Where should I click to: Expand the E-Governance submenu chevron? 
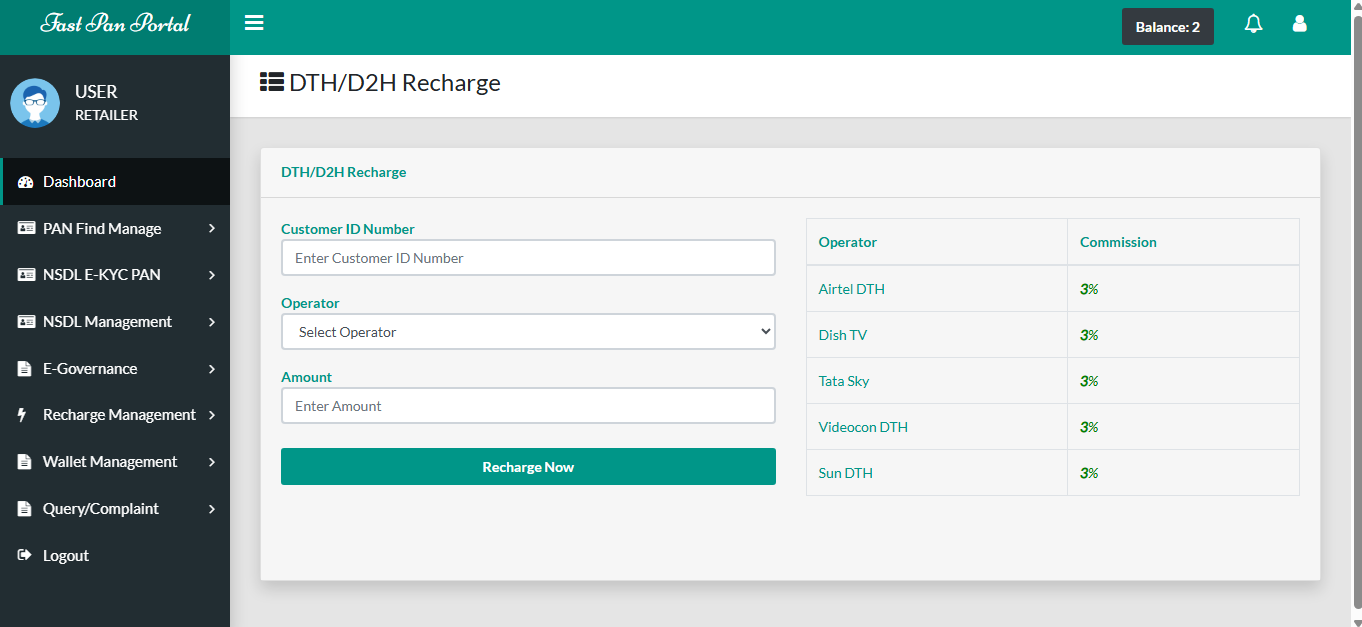click(x=211, y=369)
